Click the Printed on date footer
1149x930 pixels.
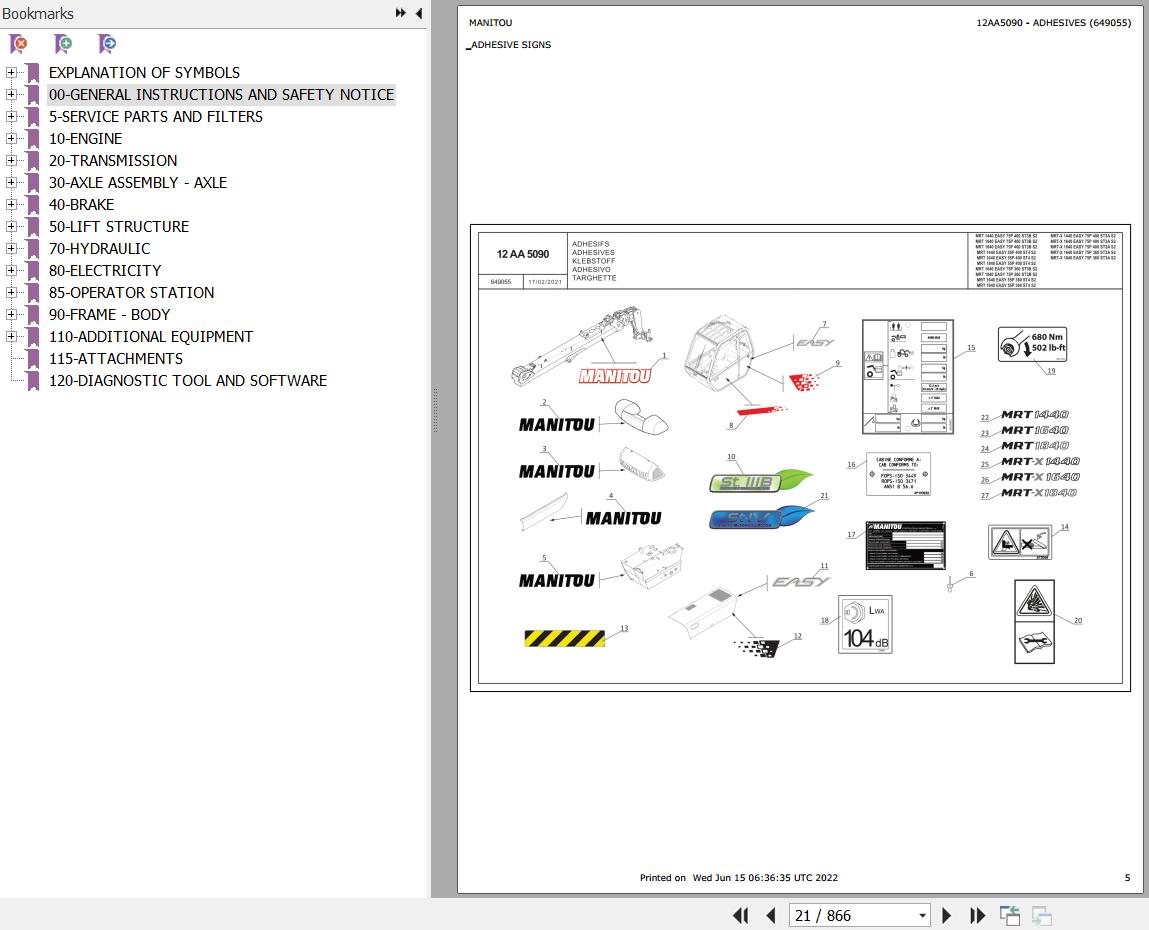(x=739, y=877)
